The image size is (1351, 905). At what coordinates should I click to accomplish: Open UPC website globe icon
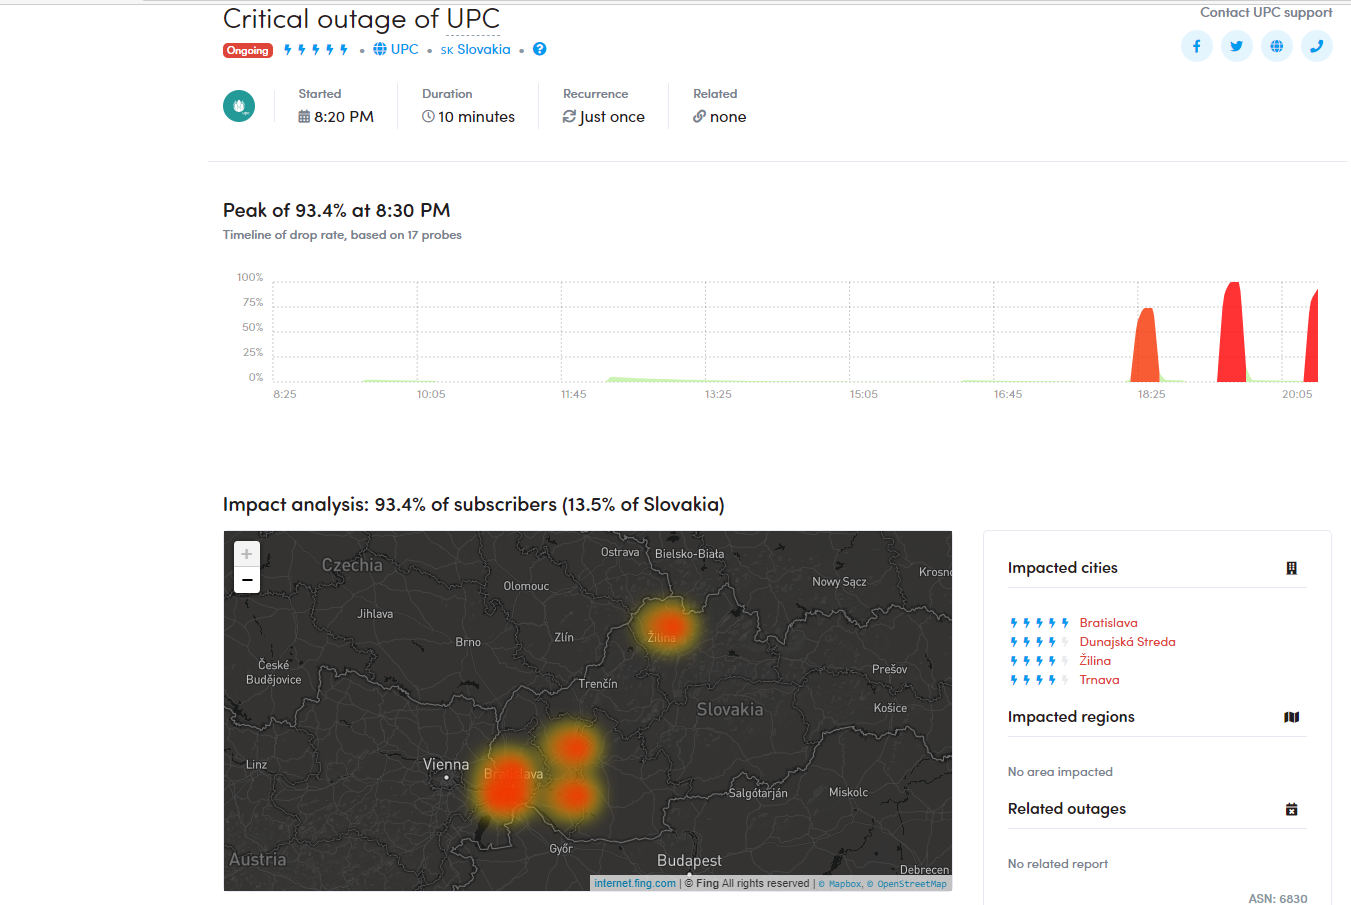(1276, 46)
